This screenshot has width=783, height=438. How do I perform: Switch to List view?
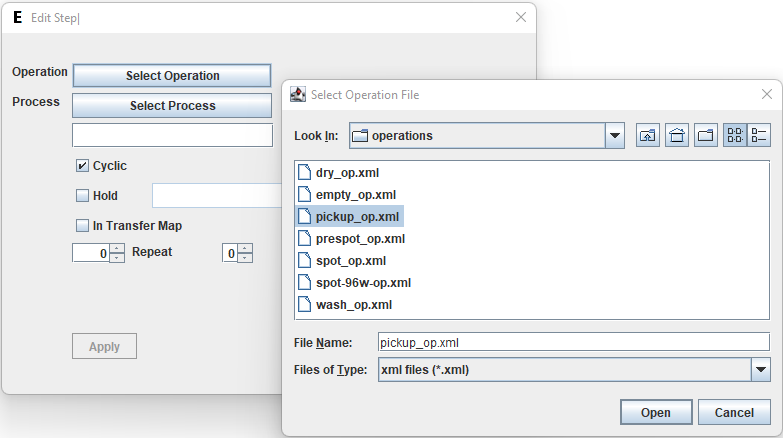735,136
